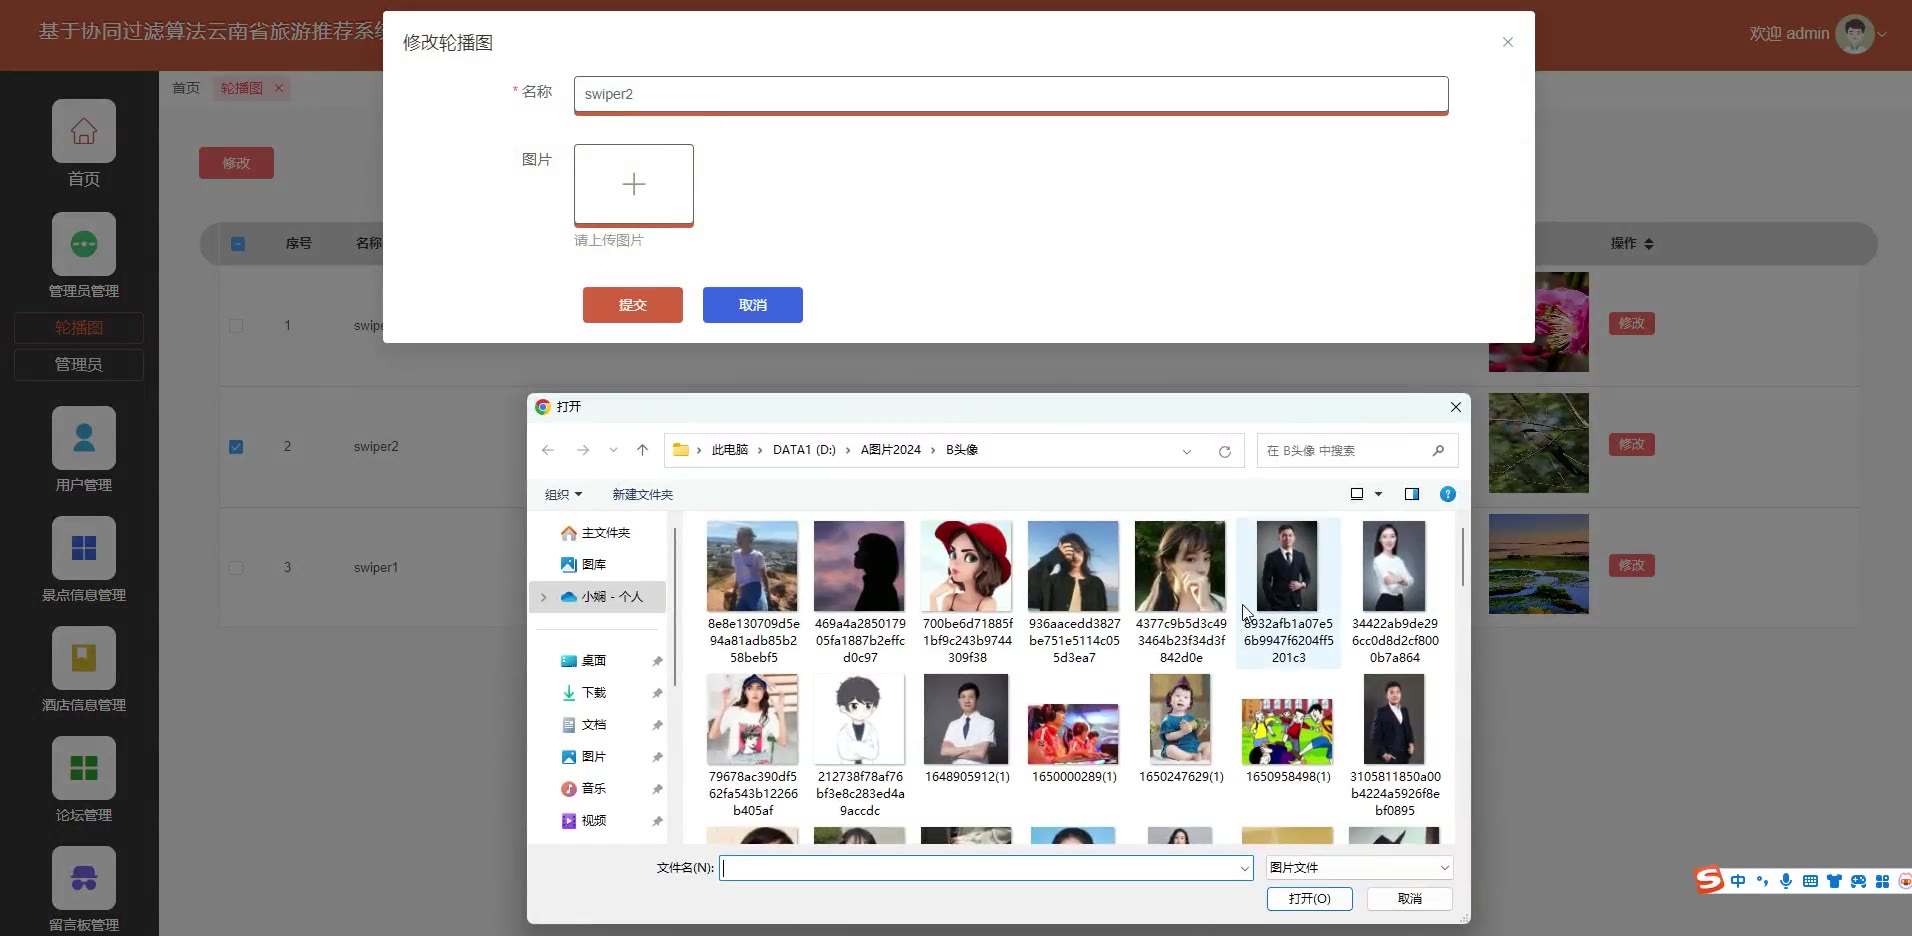Open the view options dropdown arrow

(x=1378, y=494)
